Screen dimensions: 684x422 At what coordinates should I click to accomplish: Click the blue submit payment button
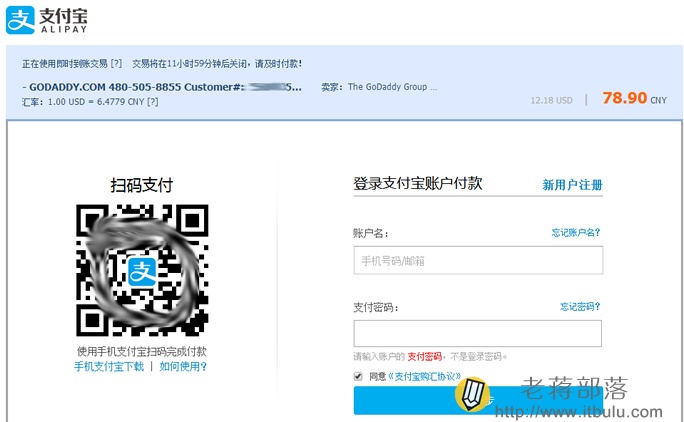(478, 400)
